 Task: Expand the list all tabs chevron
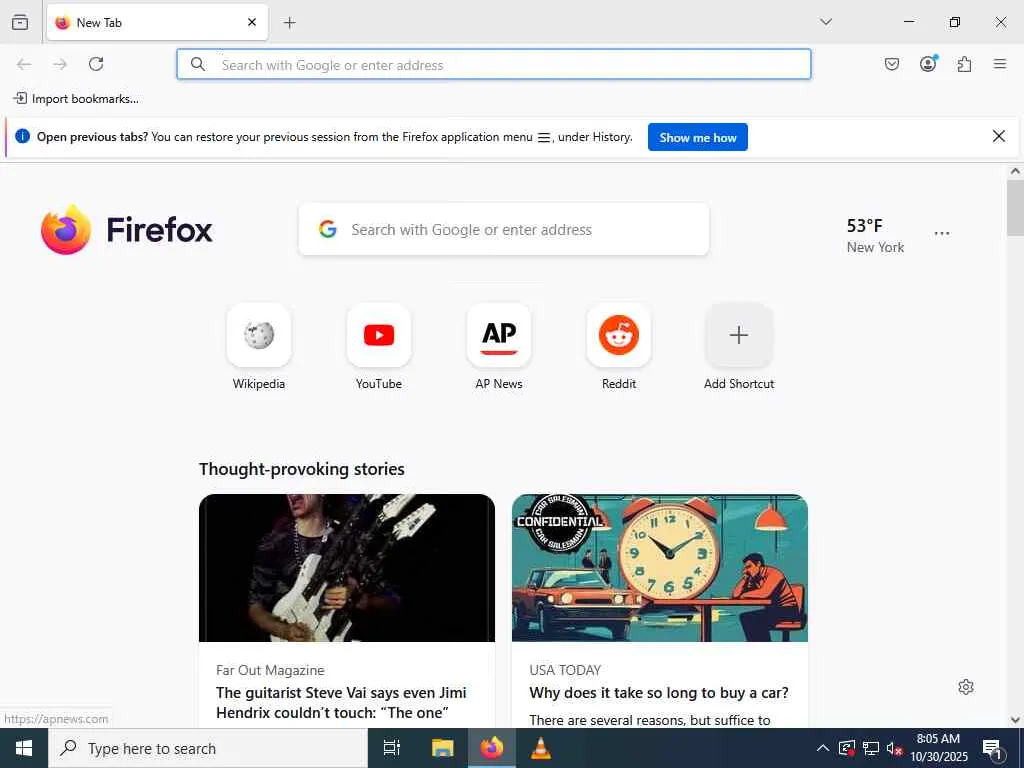click(x=826, y=22)
